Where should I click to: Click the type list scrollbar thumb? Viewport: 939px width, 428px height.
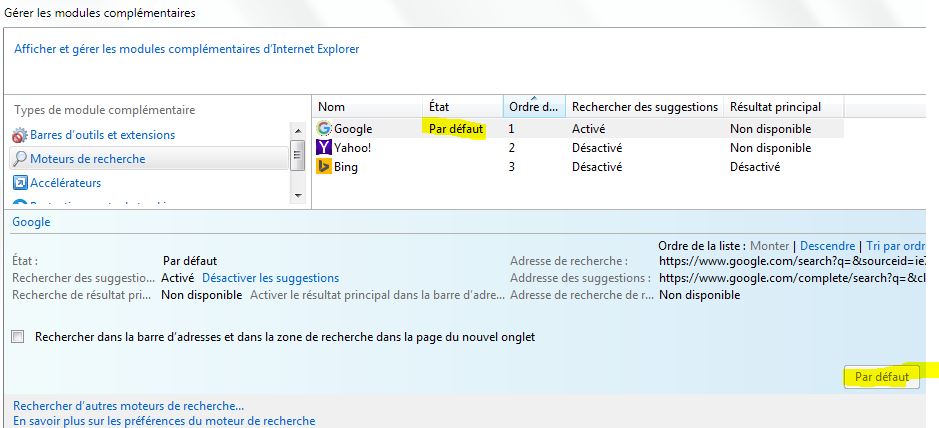pyautogui.click(x=298, y=156)
